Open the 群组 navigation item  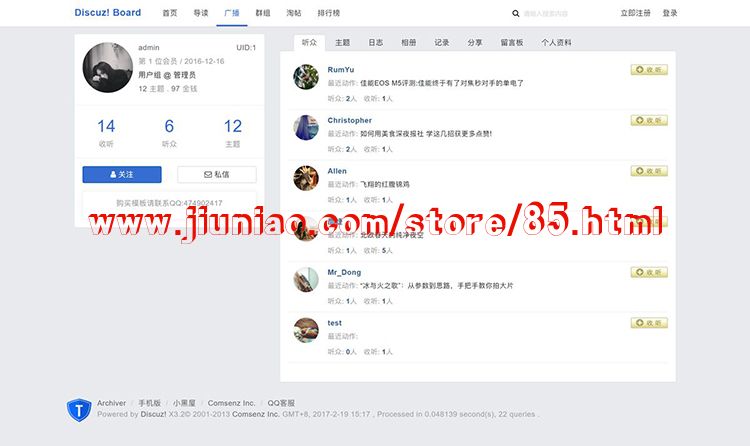point(263,13)
